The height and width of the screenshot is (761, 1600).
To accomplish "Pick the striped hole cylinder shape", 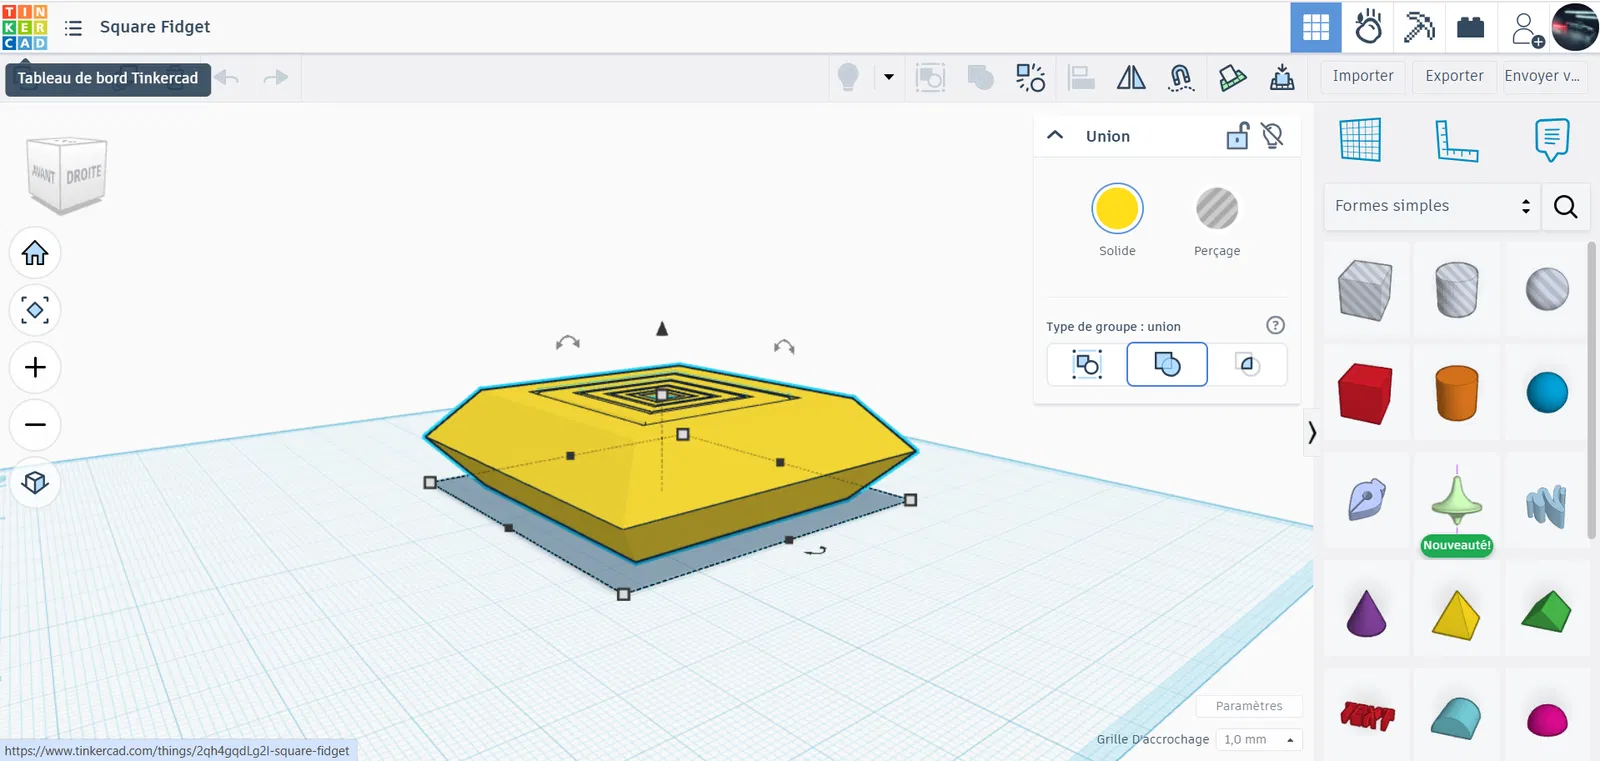I will pyautogui.click(x=1456, y=290).
